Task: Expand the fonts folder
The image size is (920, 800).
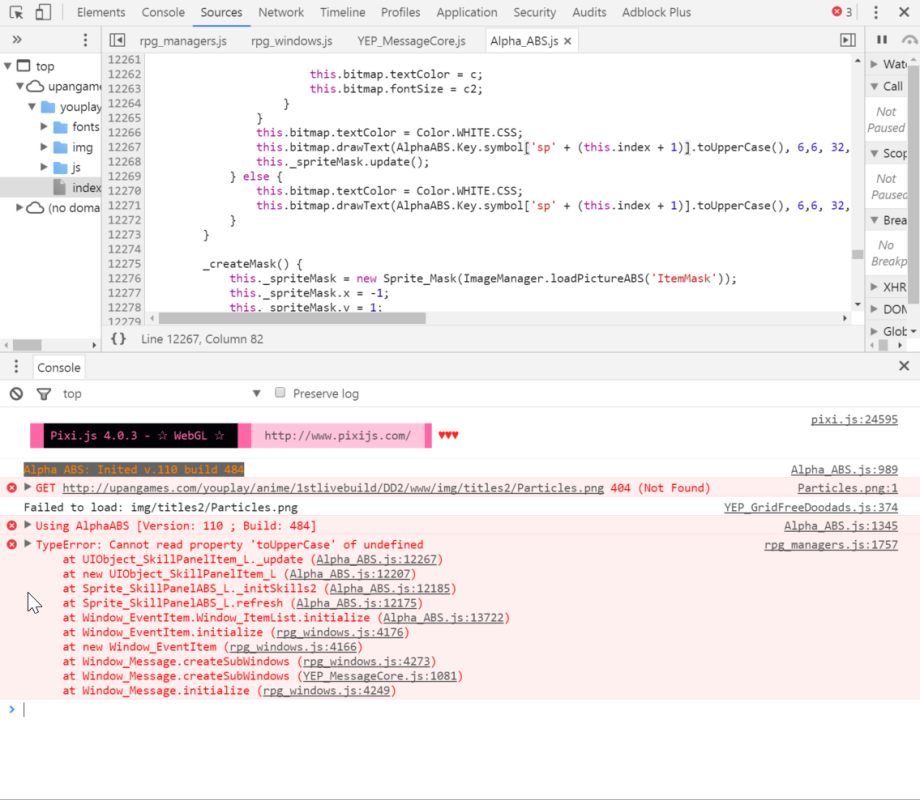Action: (x=44, y=127)
